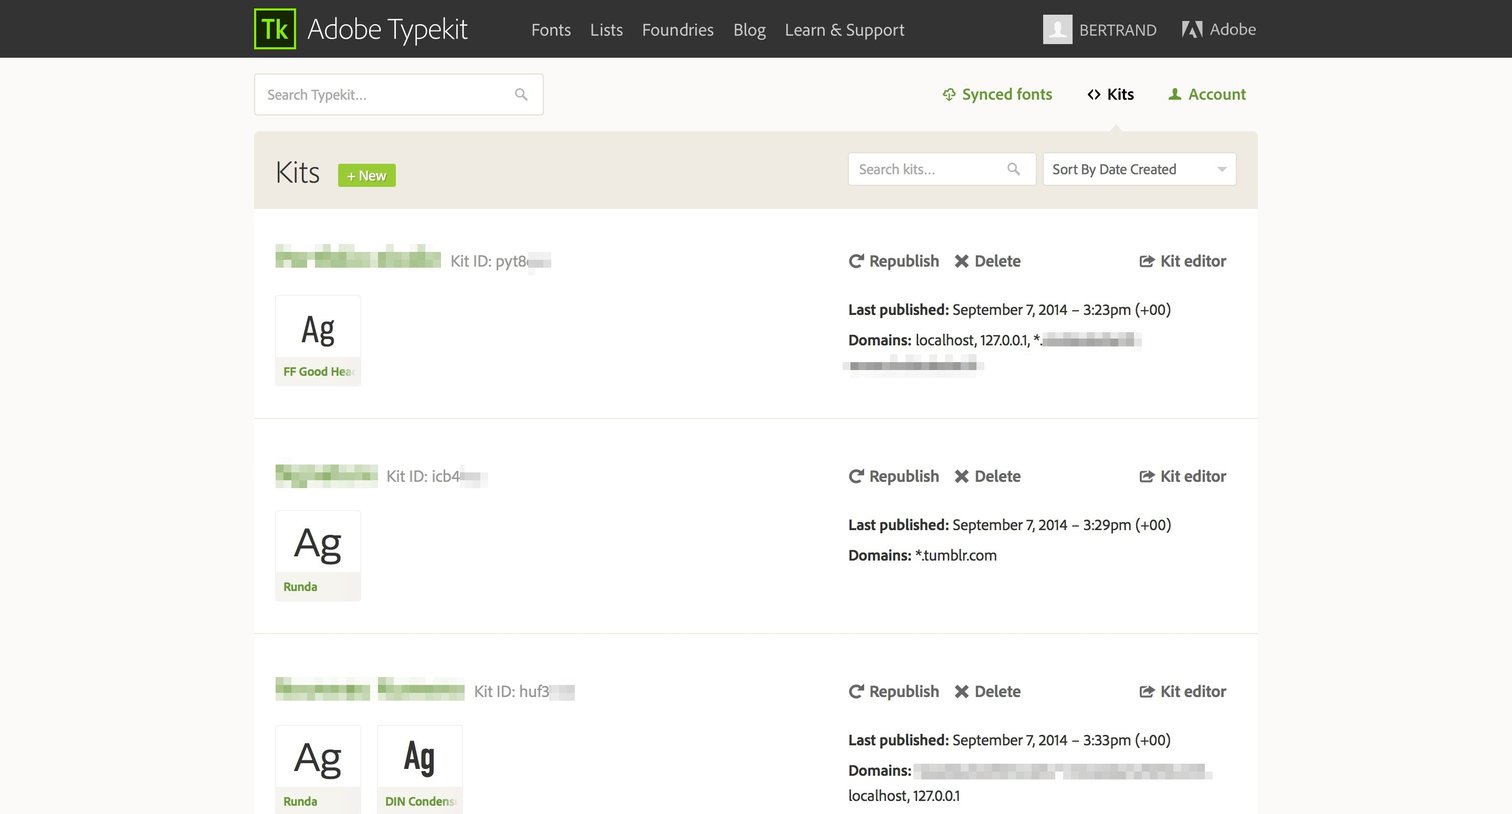Focus the Search kits field
Image resolution: width=1512 pixels, height=814 pixels.
pyautogui.click(x=941, y=169)
